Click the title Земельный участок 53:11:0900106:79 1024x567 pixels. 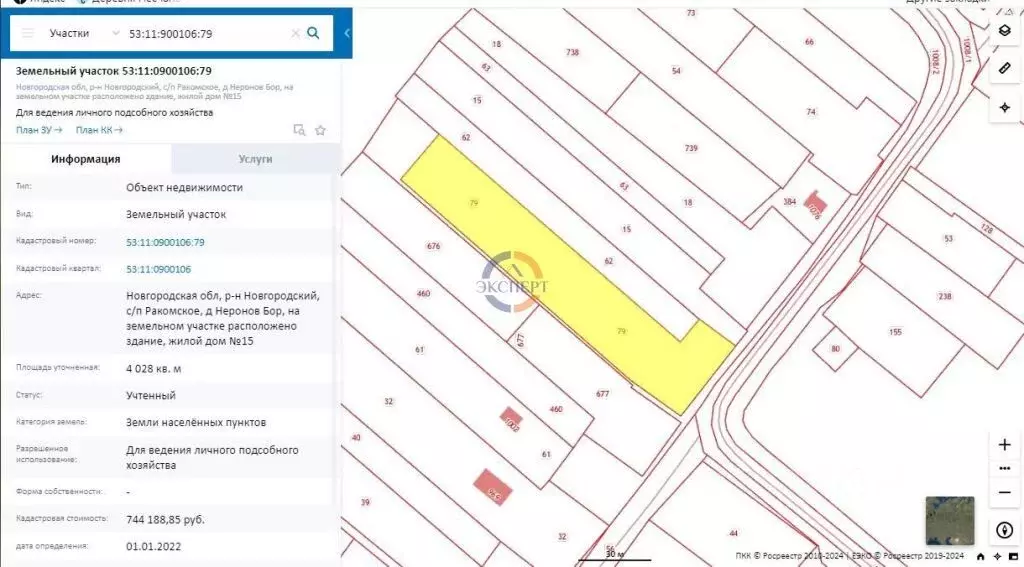tap(114, 71)
